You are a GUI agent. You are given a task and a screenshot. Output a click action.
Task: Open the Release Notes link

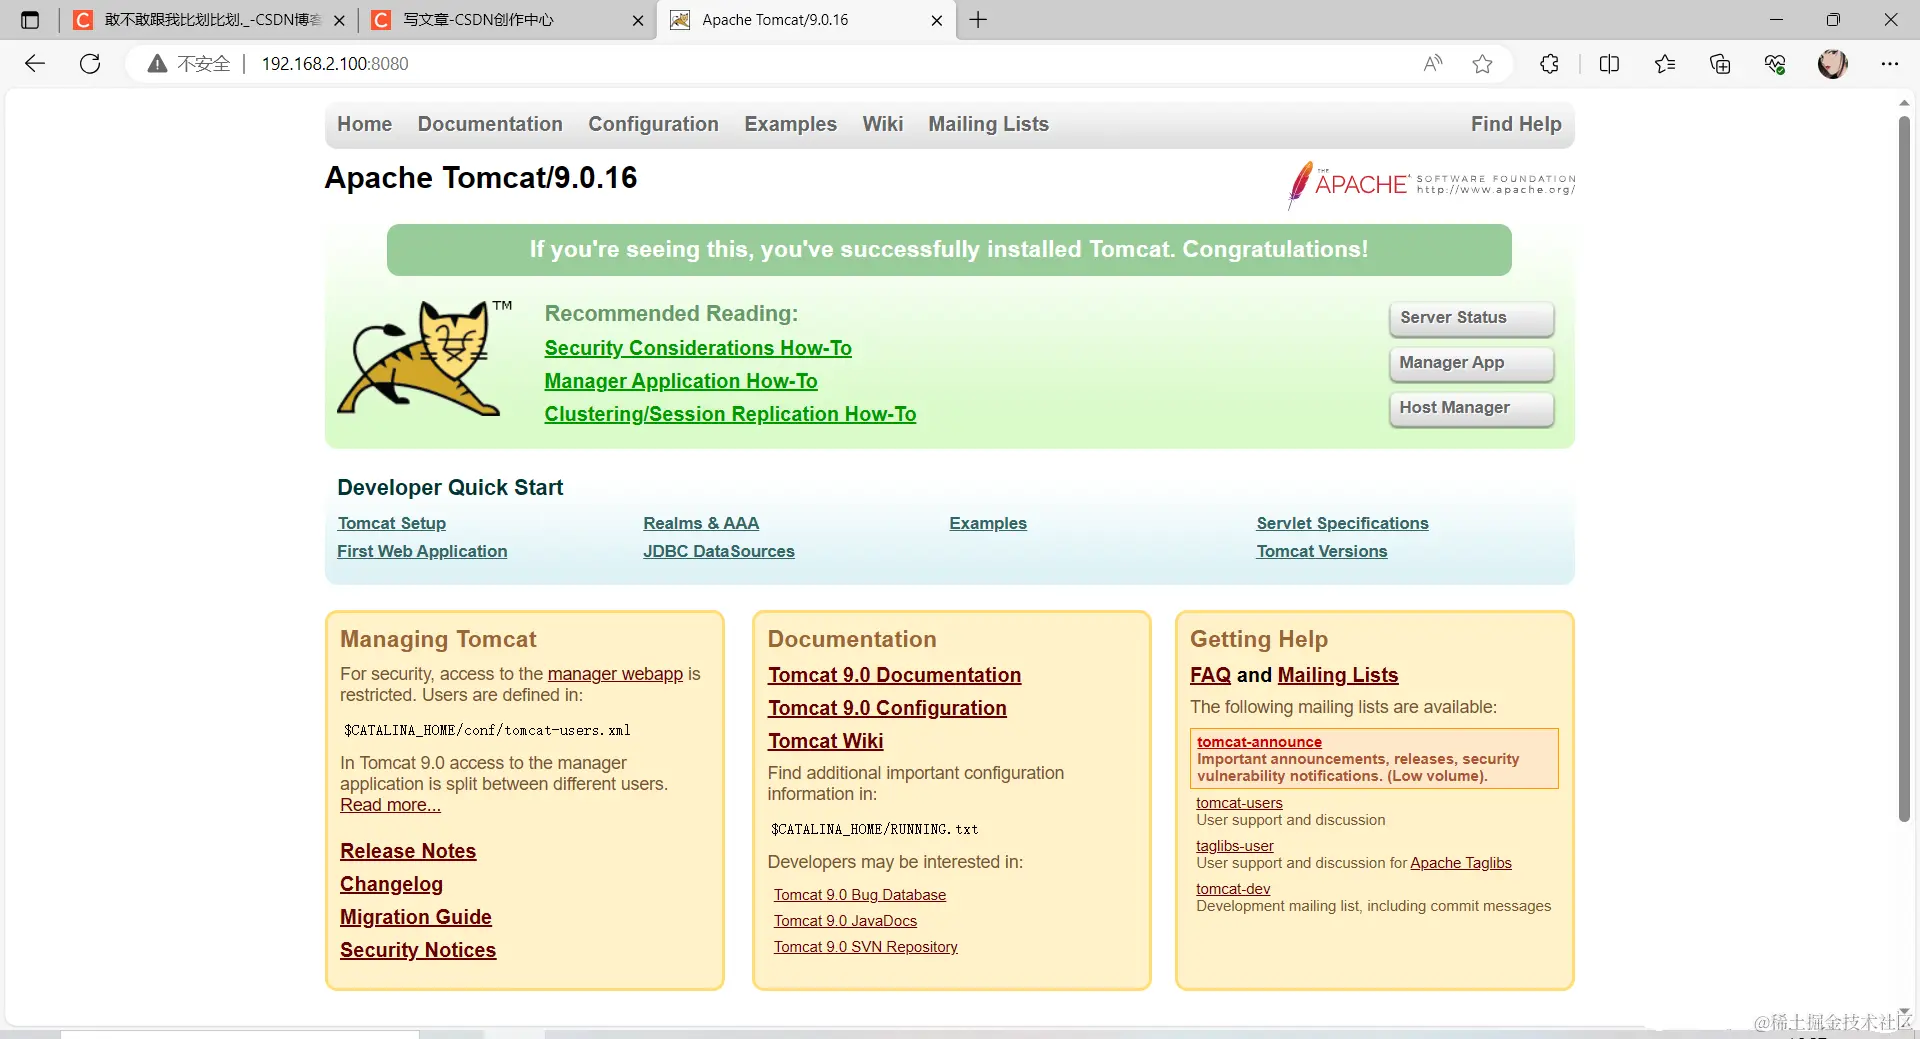pos(408,851)
